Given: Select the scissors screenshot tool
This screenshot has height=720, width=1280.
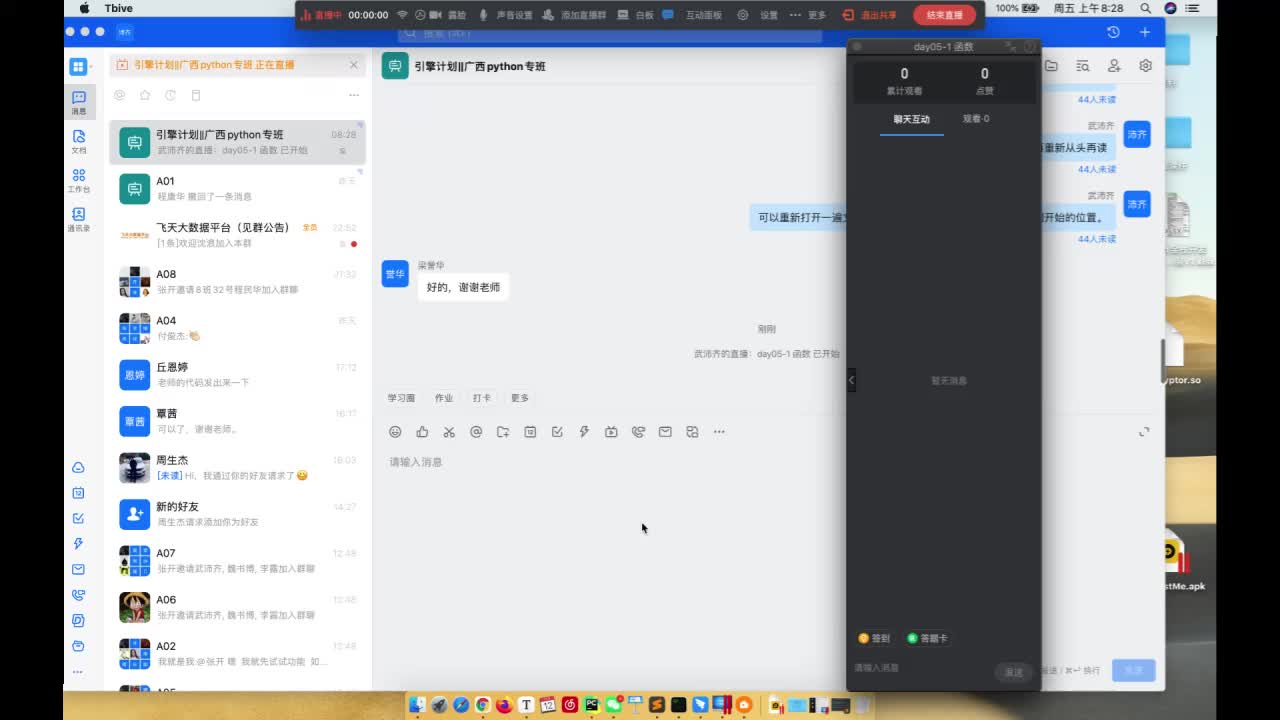Looking at the screenshot, I should [x=449, y=432].
